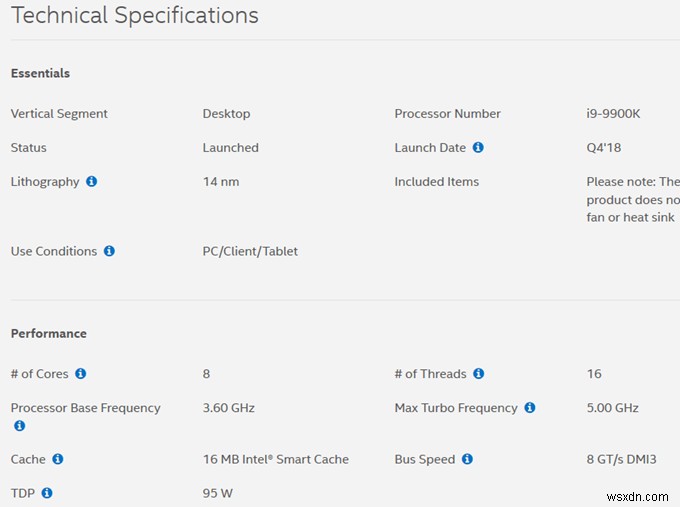Click the Bus Speed info icon
The image size is (680, 507).
(467, 460)
